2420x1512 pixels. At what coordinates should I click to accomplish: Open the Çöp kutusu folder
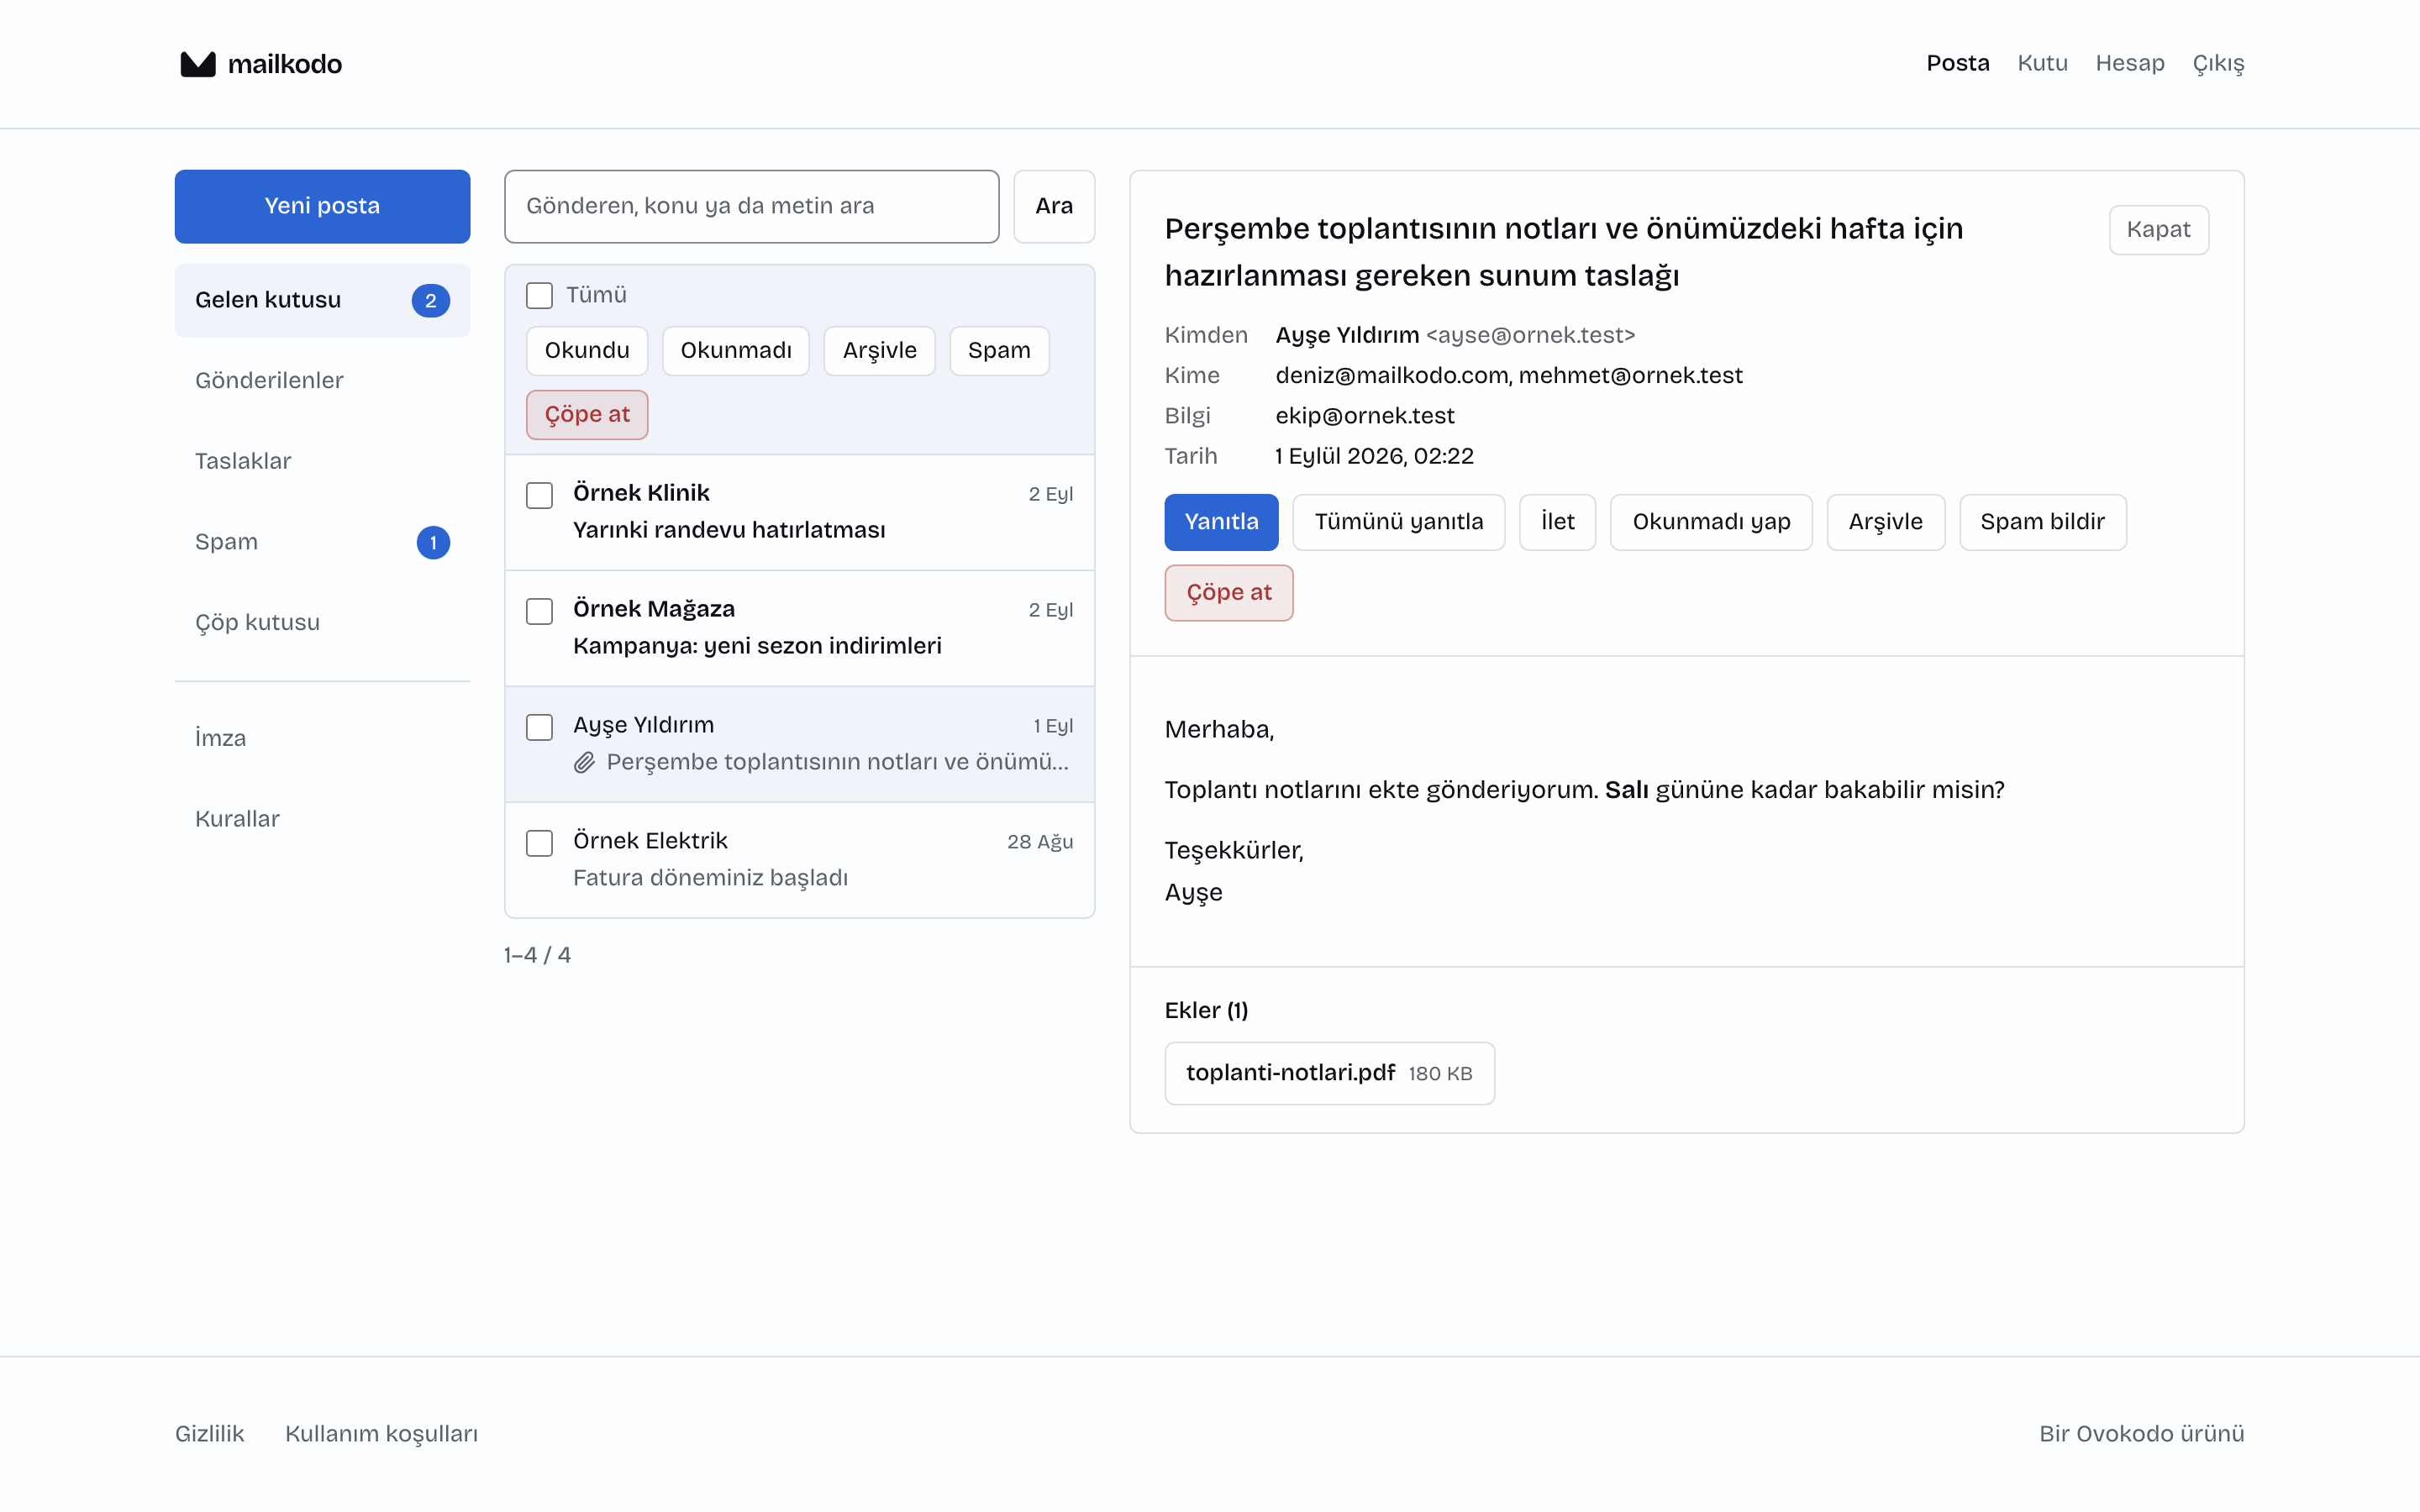pos(322,623)
